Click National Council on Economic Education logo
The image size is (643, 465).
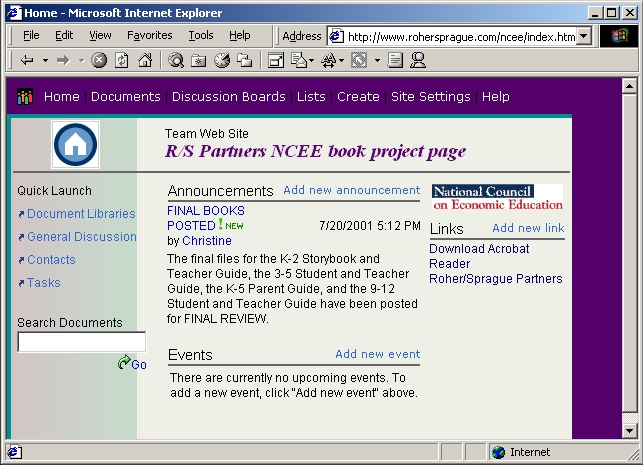tap(497, 197)
